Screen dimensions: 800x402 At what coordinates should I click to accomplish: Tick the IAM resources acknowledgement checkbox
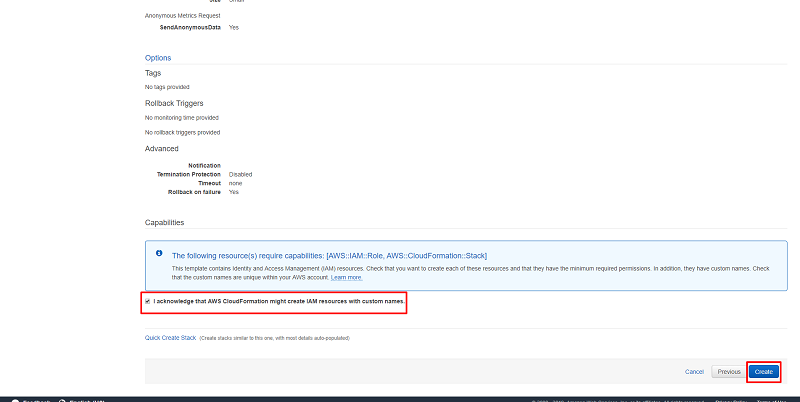pos(147,302)
